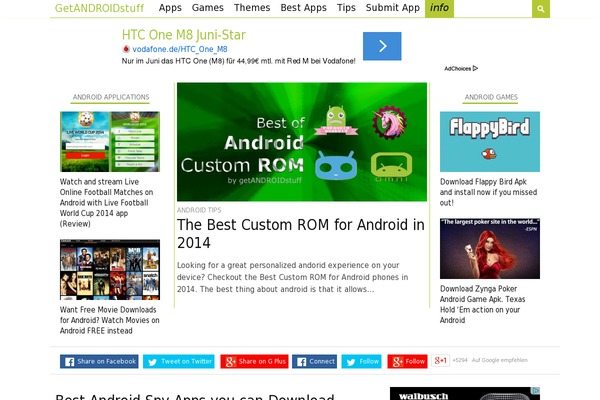Screen dimensions: 600x400
Task: Open the Best Apps menu
Action: click(x=303, y=8)
